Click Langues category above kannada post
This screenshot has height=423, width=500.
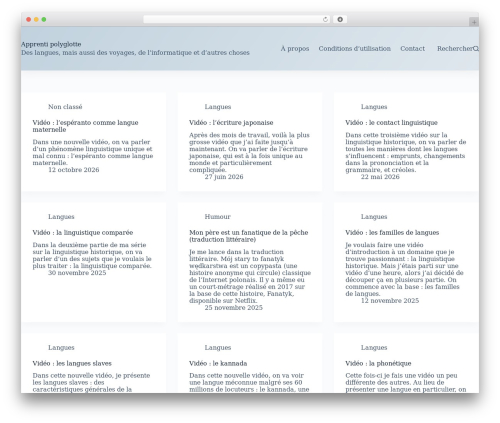coord(218,348)
